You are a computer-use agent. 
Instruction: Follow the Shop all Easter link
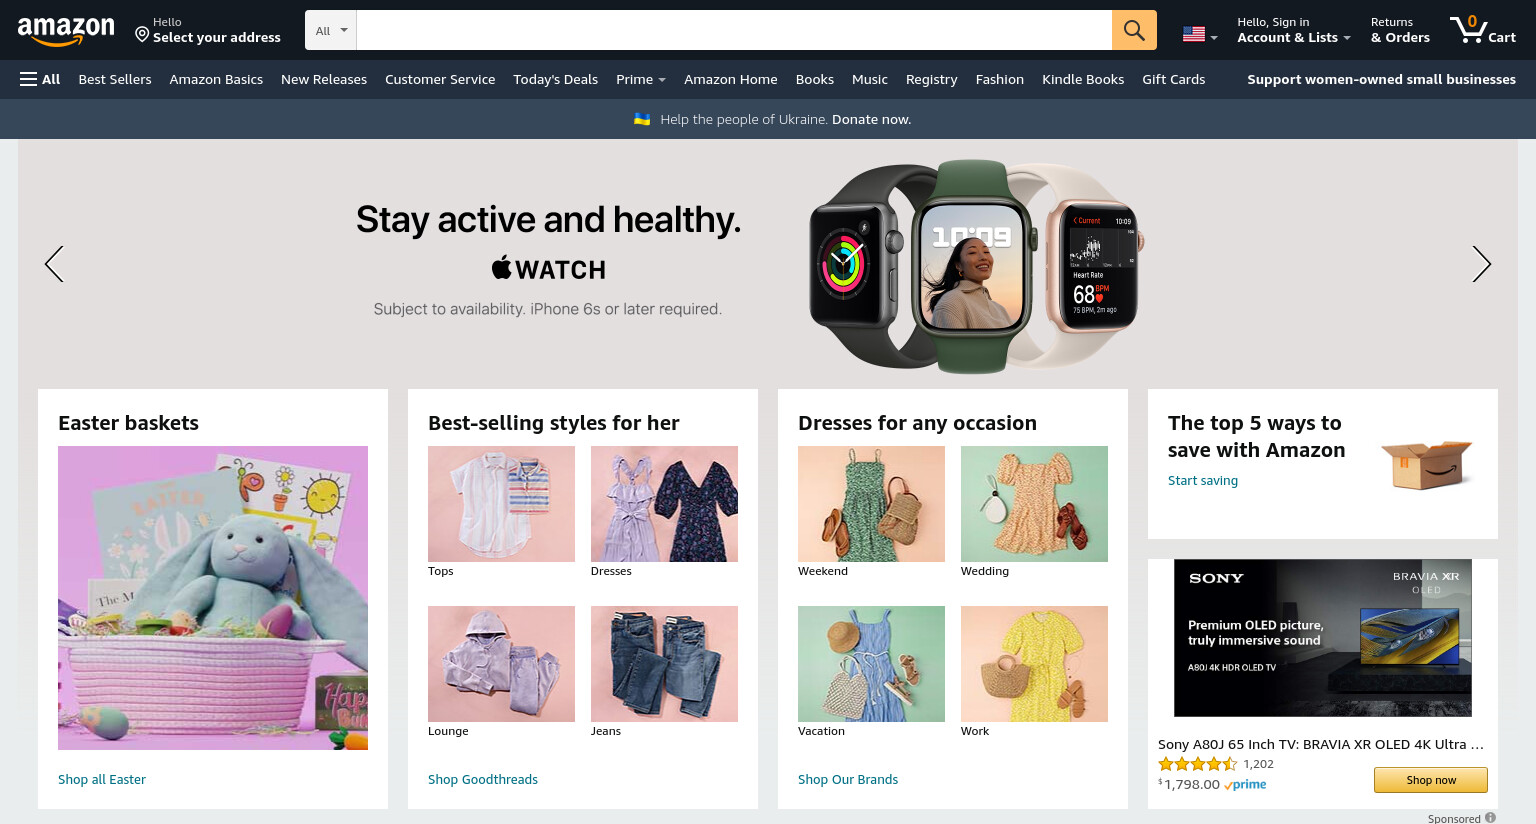[102, 779]
